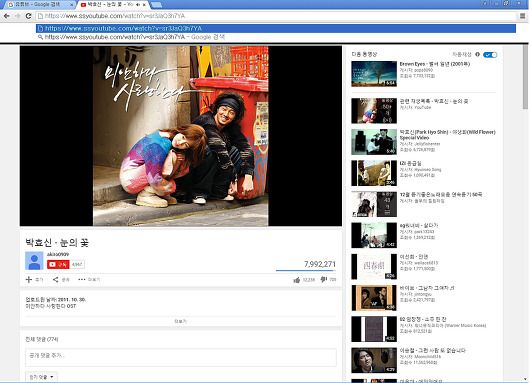Open a new tab with the new-tab button
This screenshot has width=530, height=383.
click(156, 5)
